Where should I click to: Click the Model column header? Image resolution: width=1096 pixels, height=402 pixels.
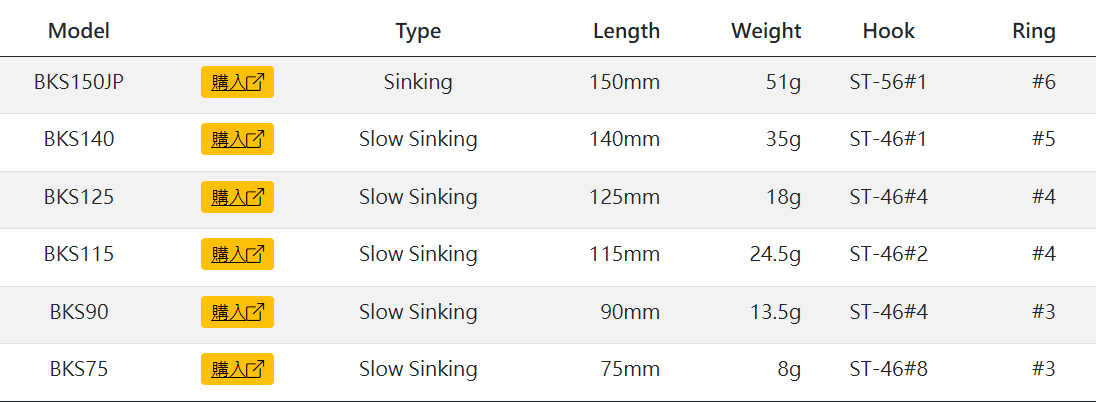(79, 31)
